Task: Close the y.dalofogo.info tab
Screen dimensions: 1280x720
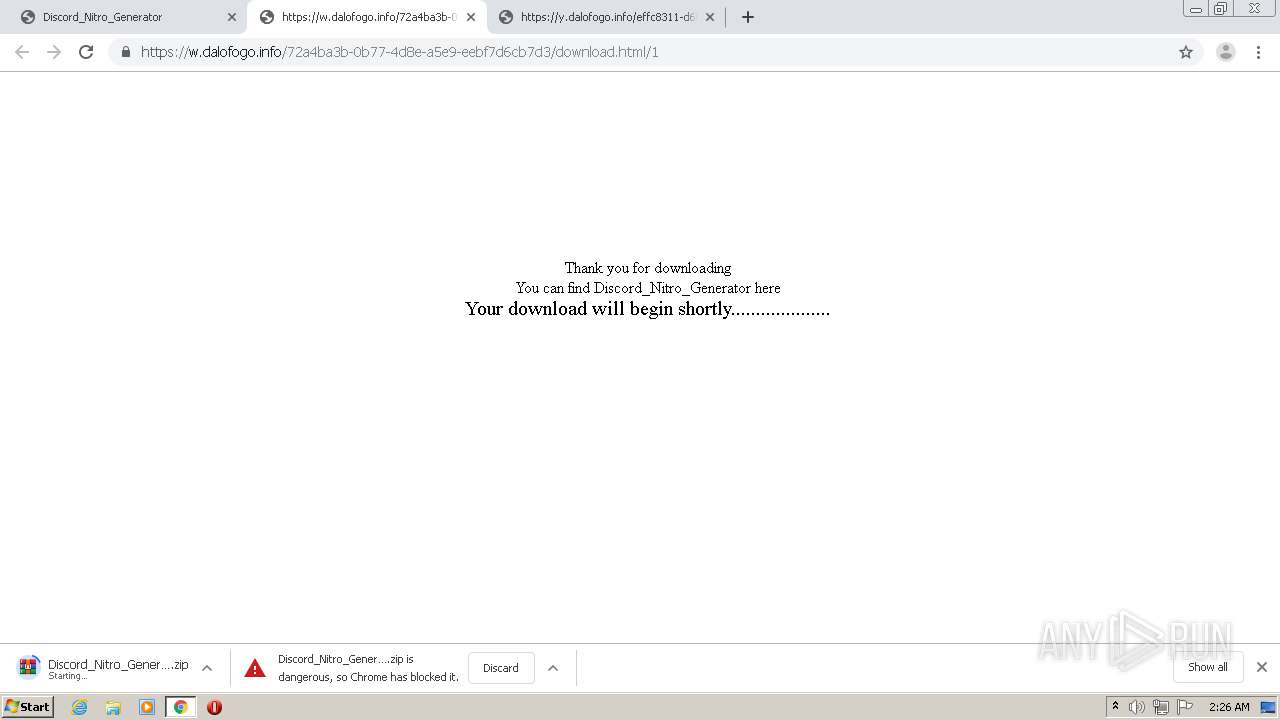Action: [x=710, y=17]
